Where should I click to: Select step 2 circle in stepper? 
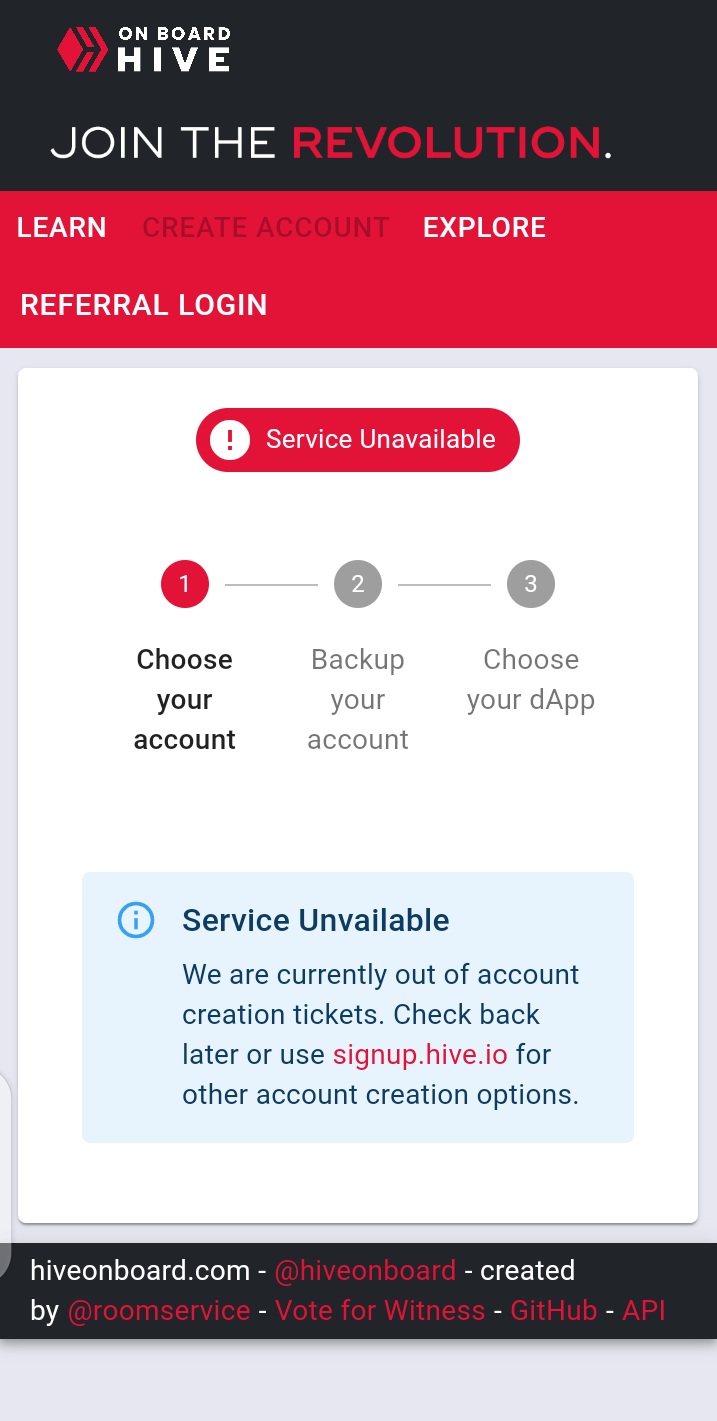358,584
